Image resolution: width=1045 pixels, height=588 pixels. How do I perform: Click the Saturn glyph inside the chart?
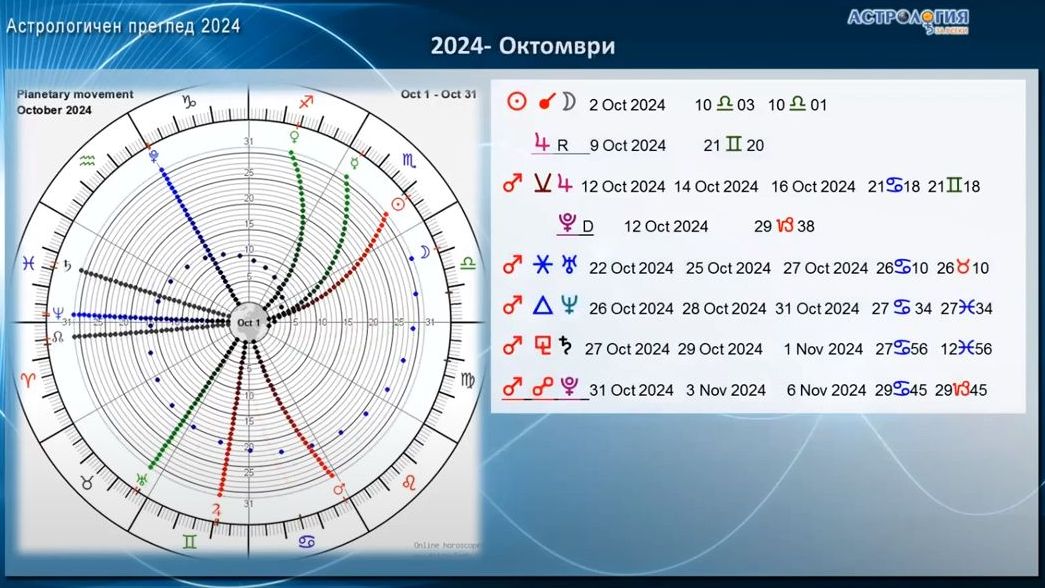point(67,266)
